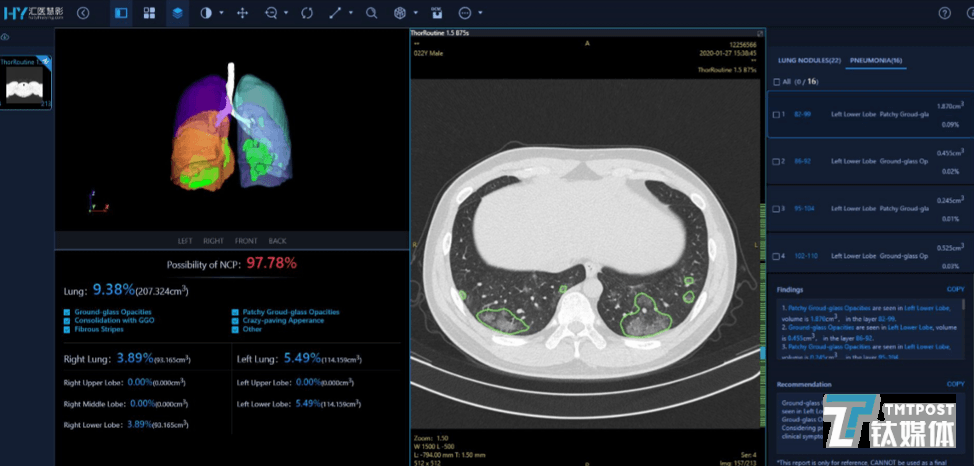Expand the zoom tool dropdown arrow
Viewport: 974px width, 466px height.
pos(287,14)
